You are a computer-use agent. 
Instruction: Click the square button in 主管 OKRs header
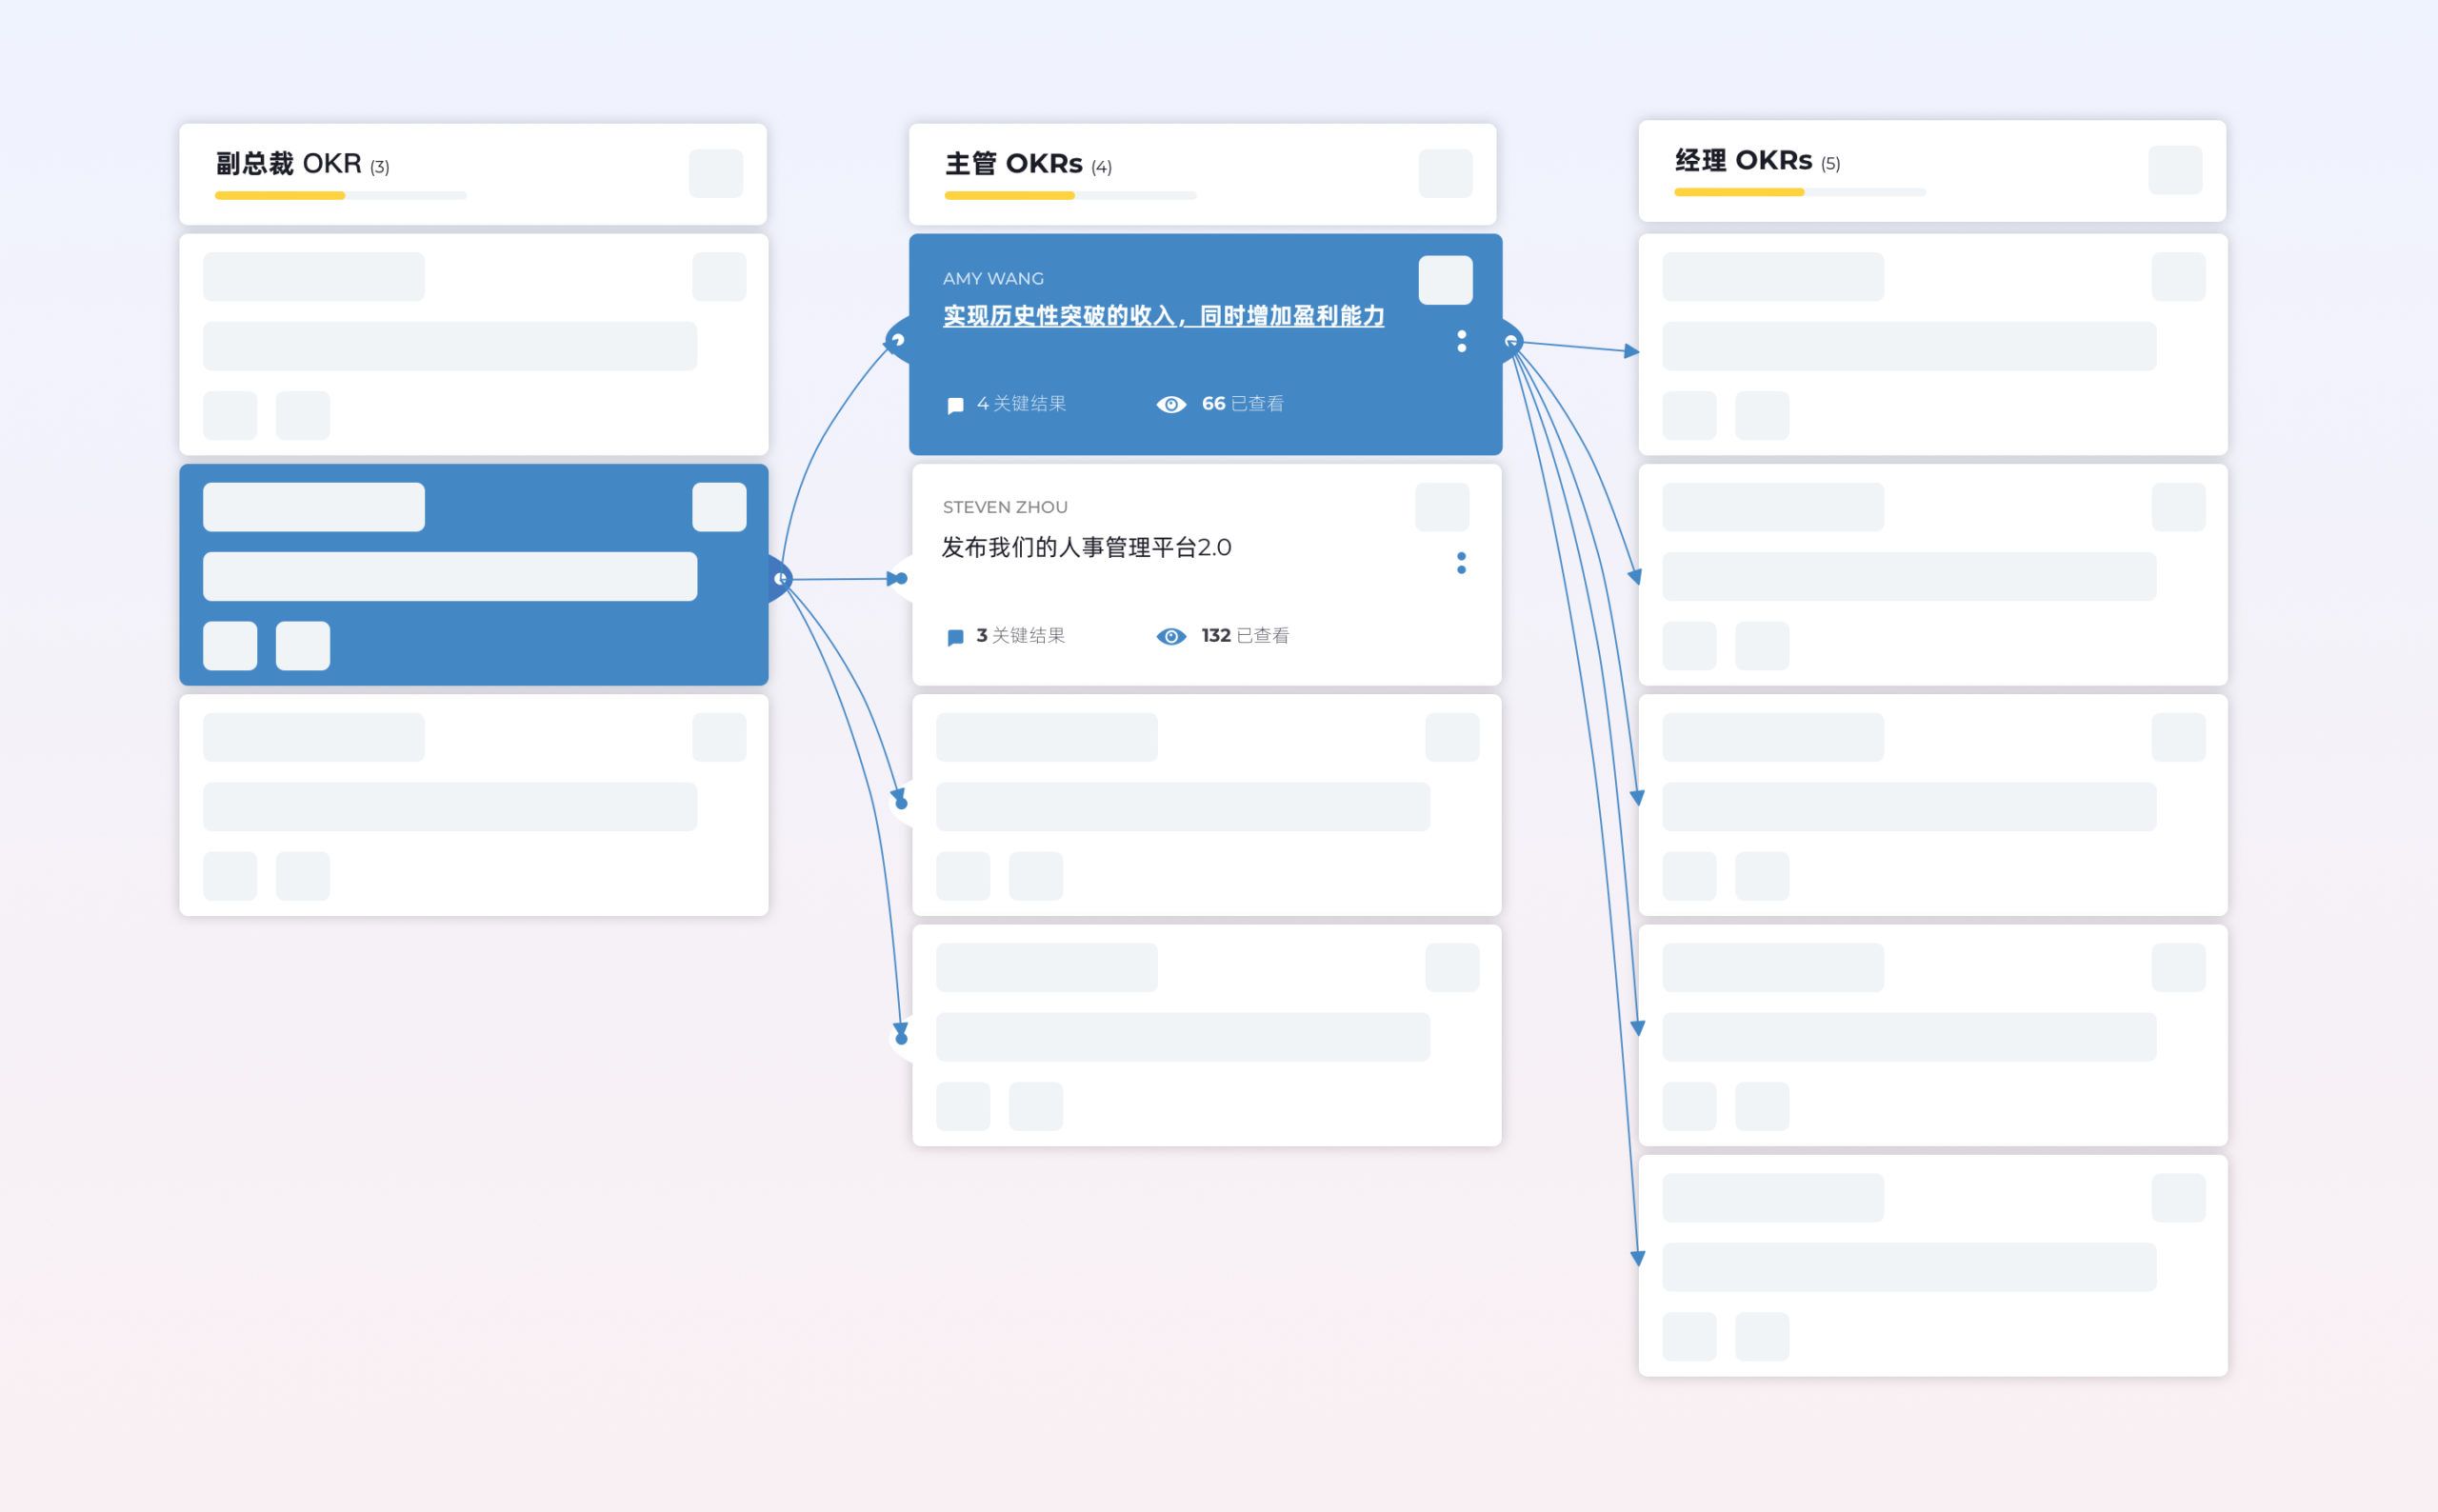coord(1445,173)
